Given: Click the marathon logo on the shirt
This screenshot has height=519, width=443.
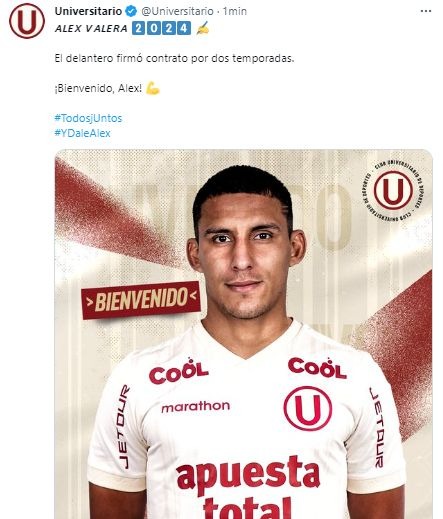Looking at the screenshot, I should pyautogui.click(x=196, y=406).
